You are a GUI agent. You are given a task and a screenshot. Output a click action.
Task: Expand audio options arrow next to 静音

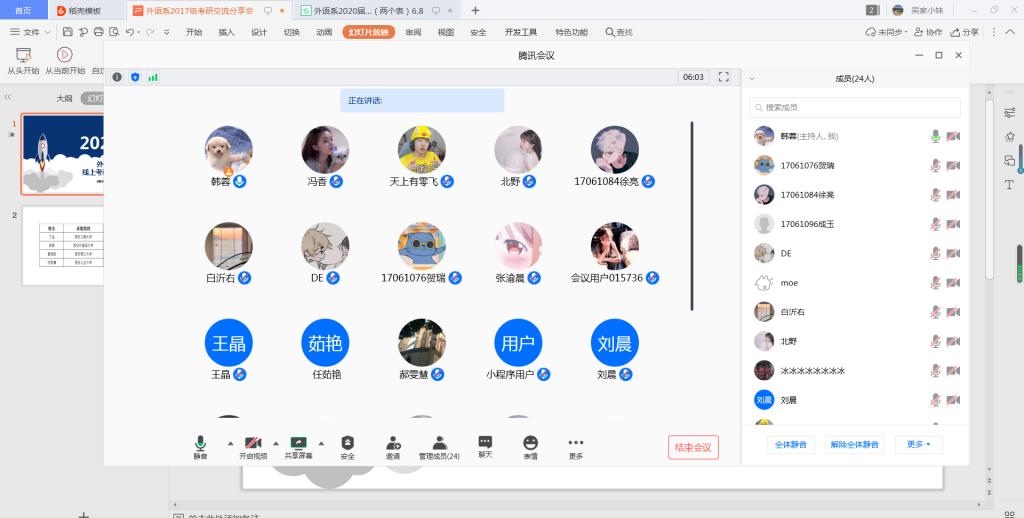click(x=230, y=443)
